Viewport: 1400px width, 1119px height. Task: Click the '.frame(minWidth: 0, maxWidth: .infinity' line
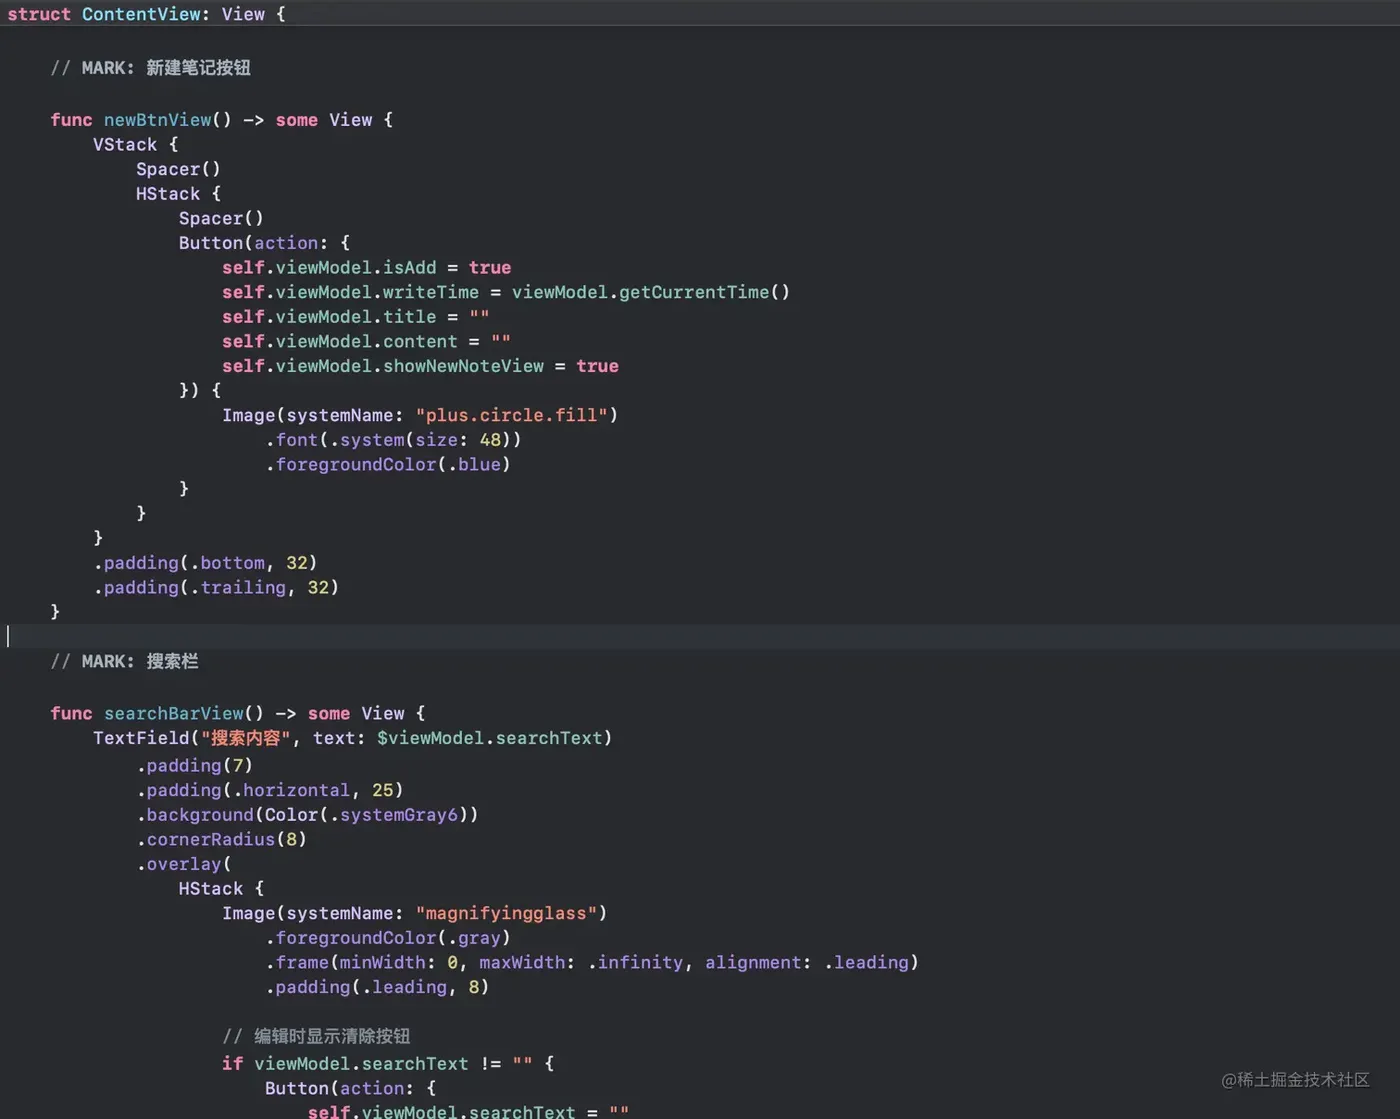tap(592, 962)
